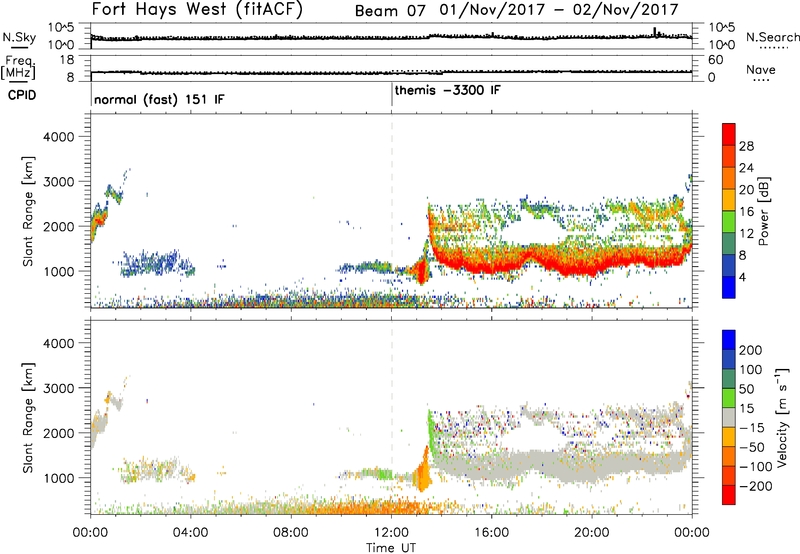
Task: Click the "08:00" time axis tick label
Action: pyautogui.click(x=291, y=533)
